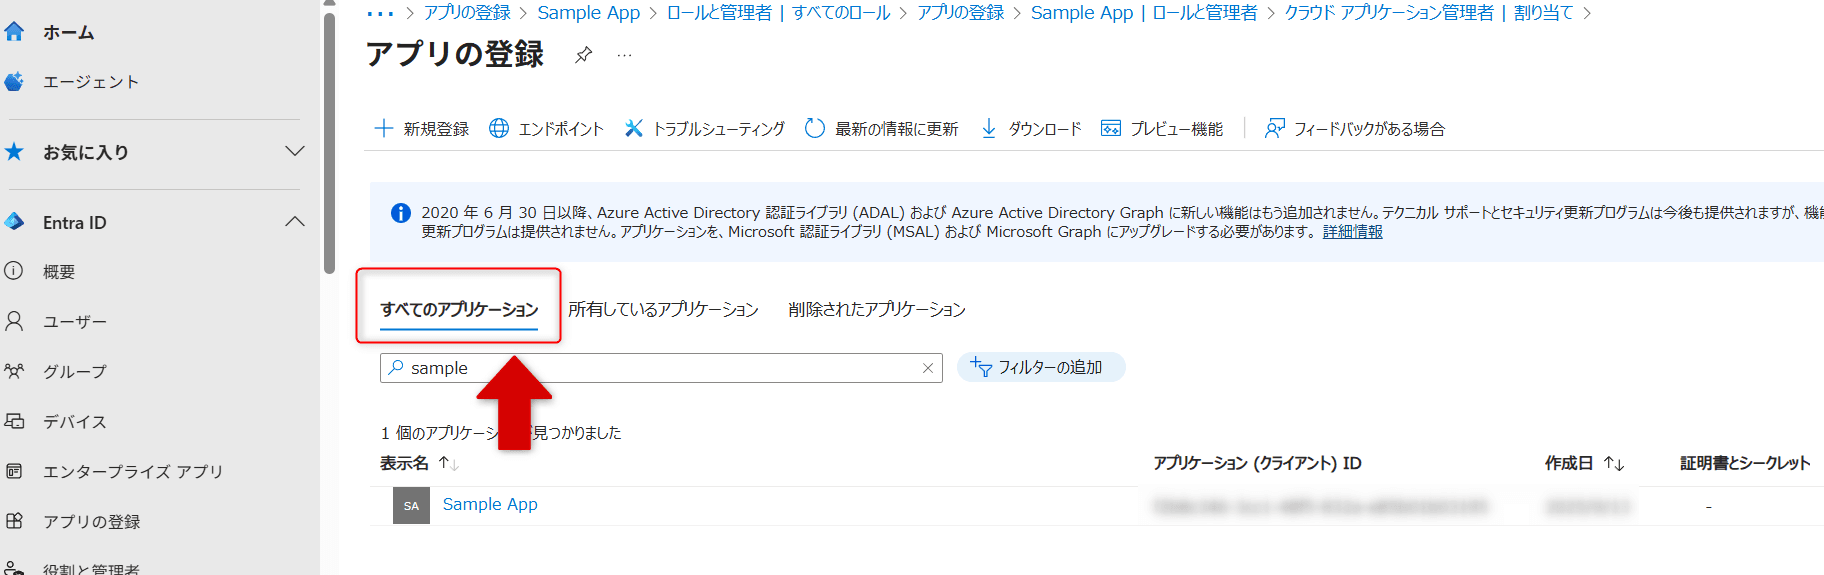Click アプリケーション (クライアント) ID column header
The height and width of the screenshot is (575, 1824).
(x=1257, y=463)
